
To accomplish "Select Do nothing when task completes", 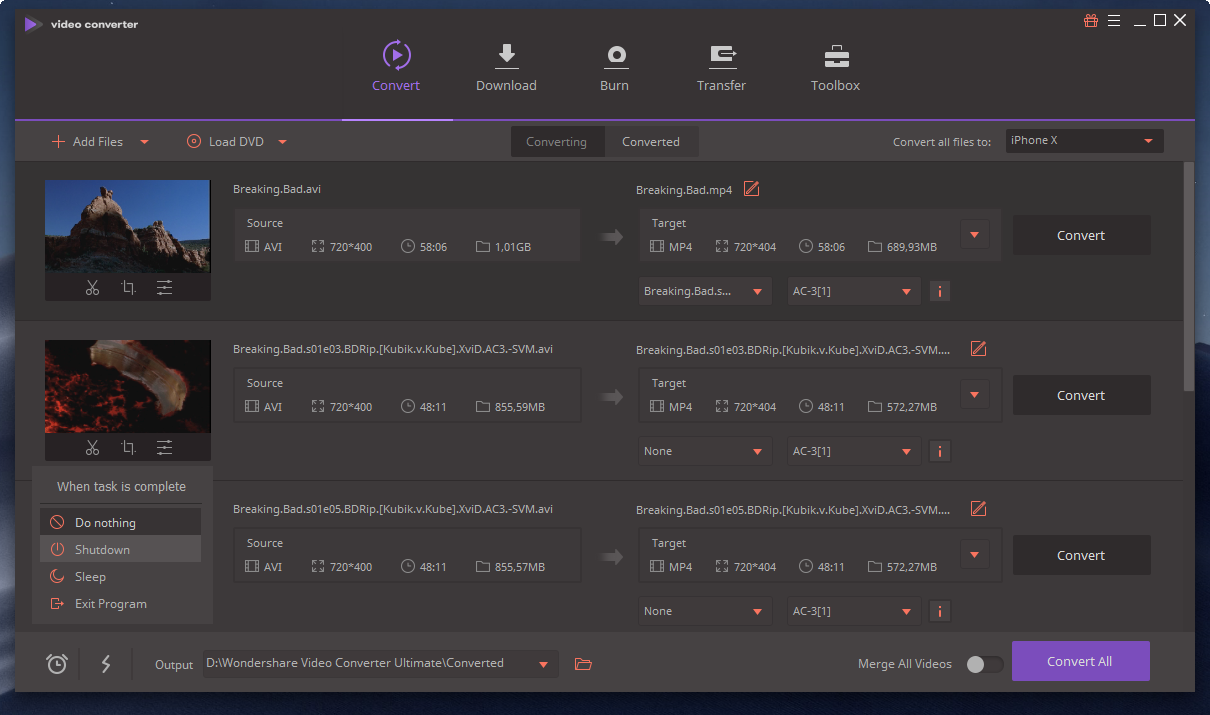I will [x=120, y=522].
